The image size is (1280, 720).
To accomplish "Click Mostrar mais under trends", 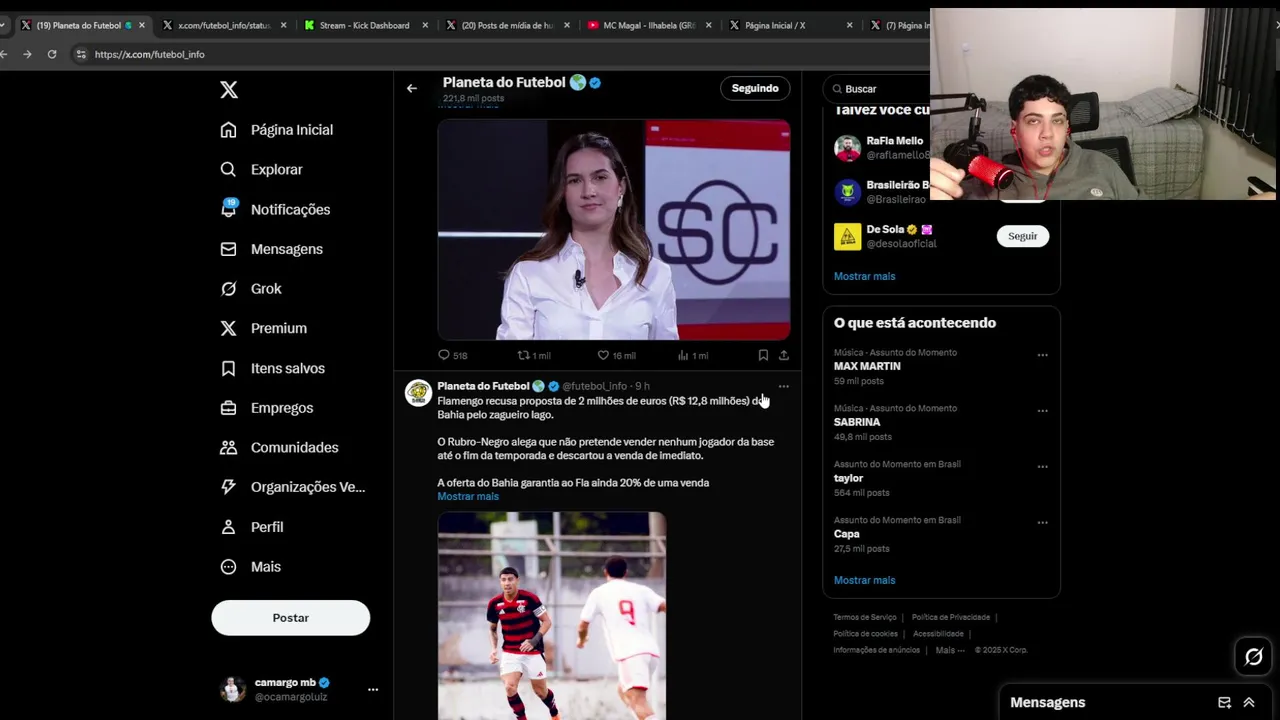I will (x=865, y=580).
